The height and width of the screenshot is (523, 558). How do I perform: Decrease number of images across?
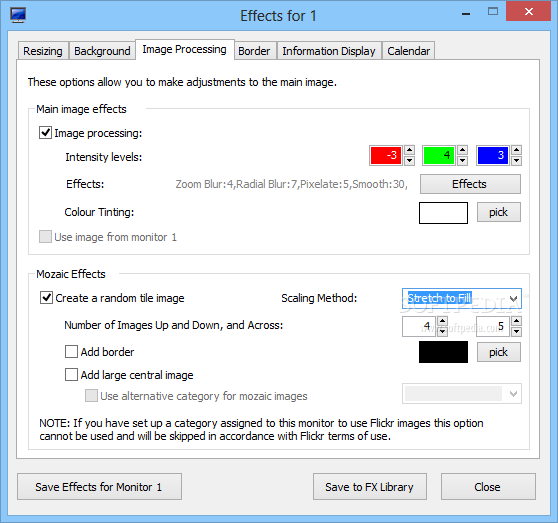tap(516, 332)
